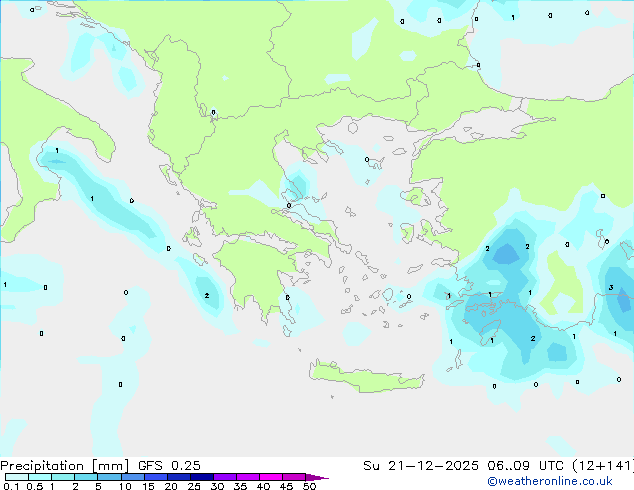634x490 pixels.
Task: Pick legend swatch between 20 and 25
Action: [x=179, y=477]
